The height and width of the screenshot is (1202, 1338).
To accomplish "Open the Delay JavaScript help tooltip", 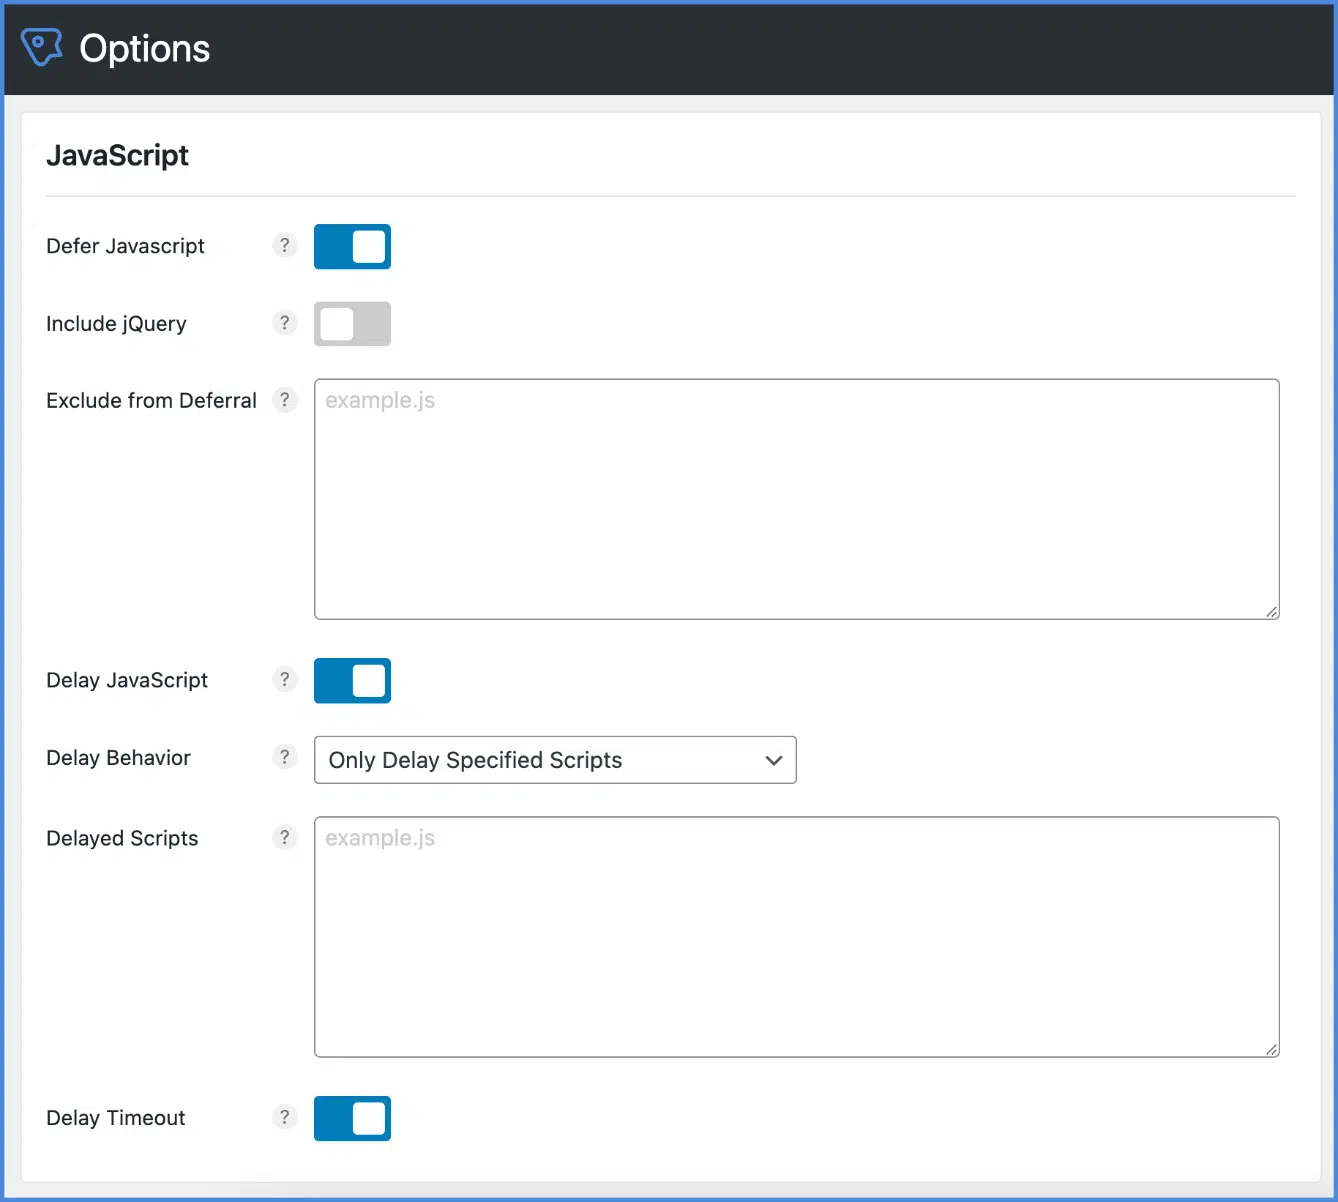I will pos(285,680).
